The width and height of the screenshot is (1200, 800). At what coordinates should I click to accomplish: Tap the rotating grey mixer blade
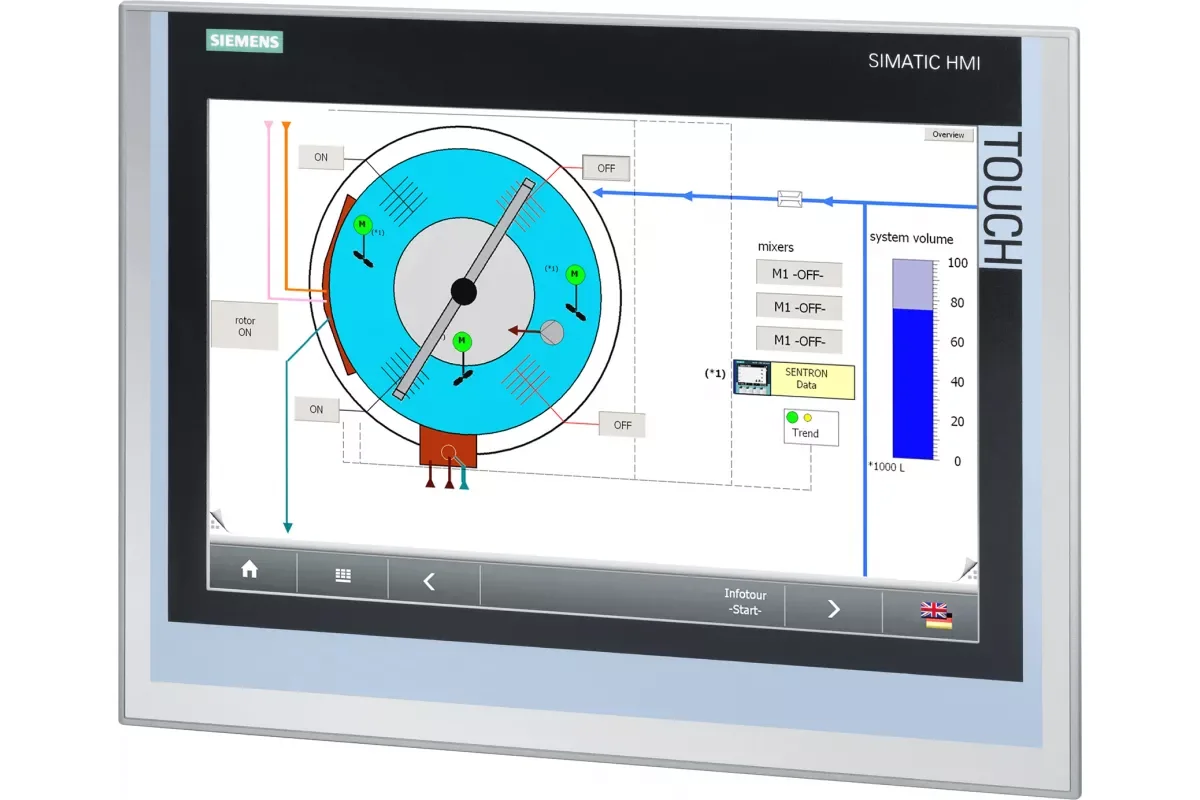coord(463,290)
